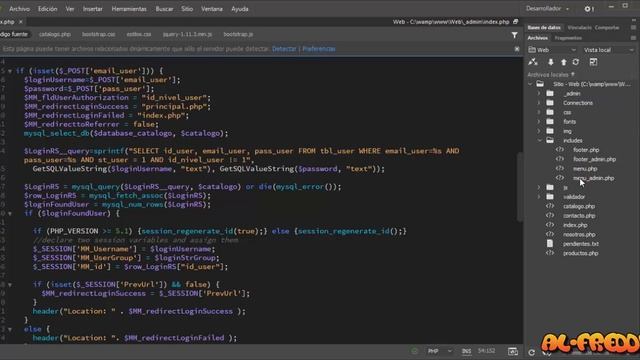Click the Connections folder icon
640x360 pixels.
click(x=550, y=103)
